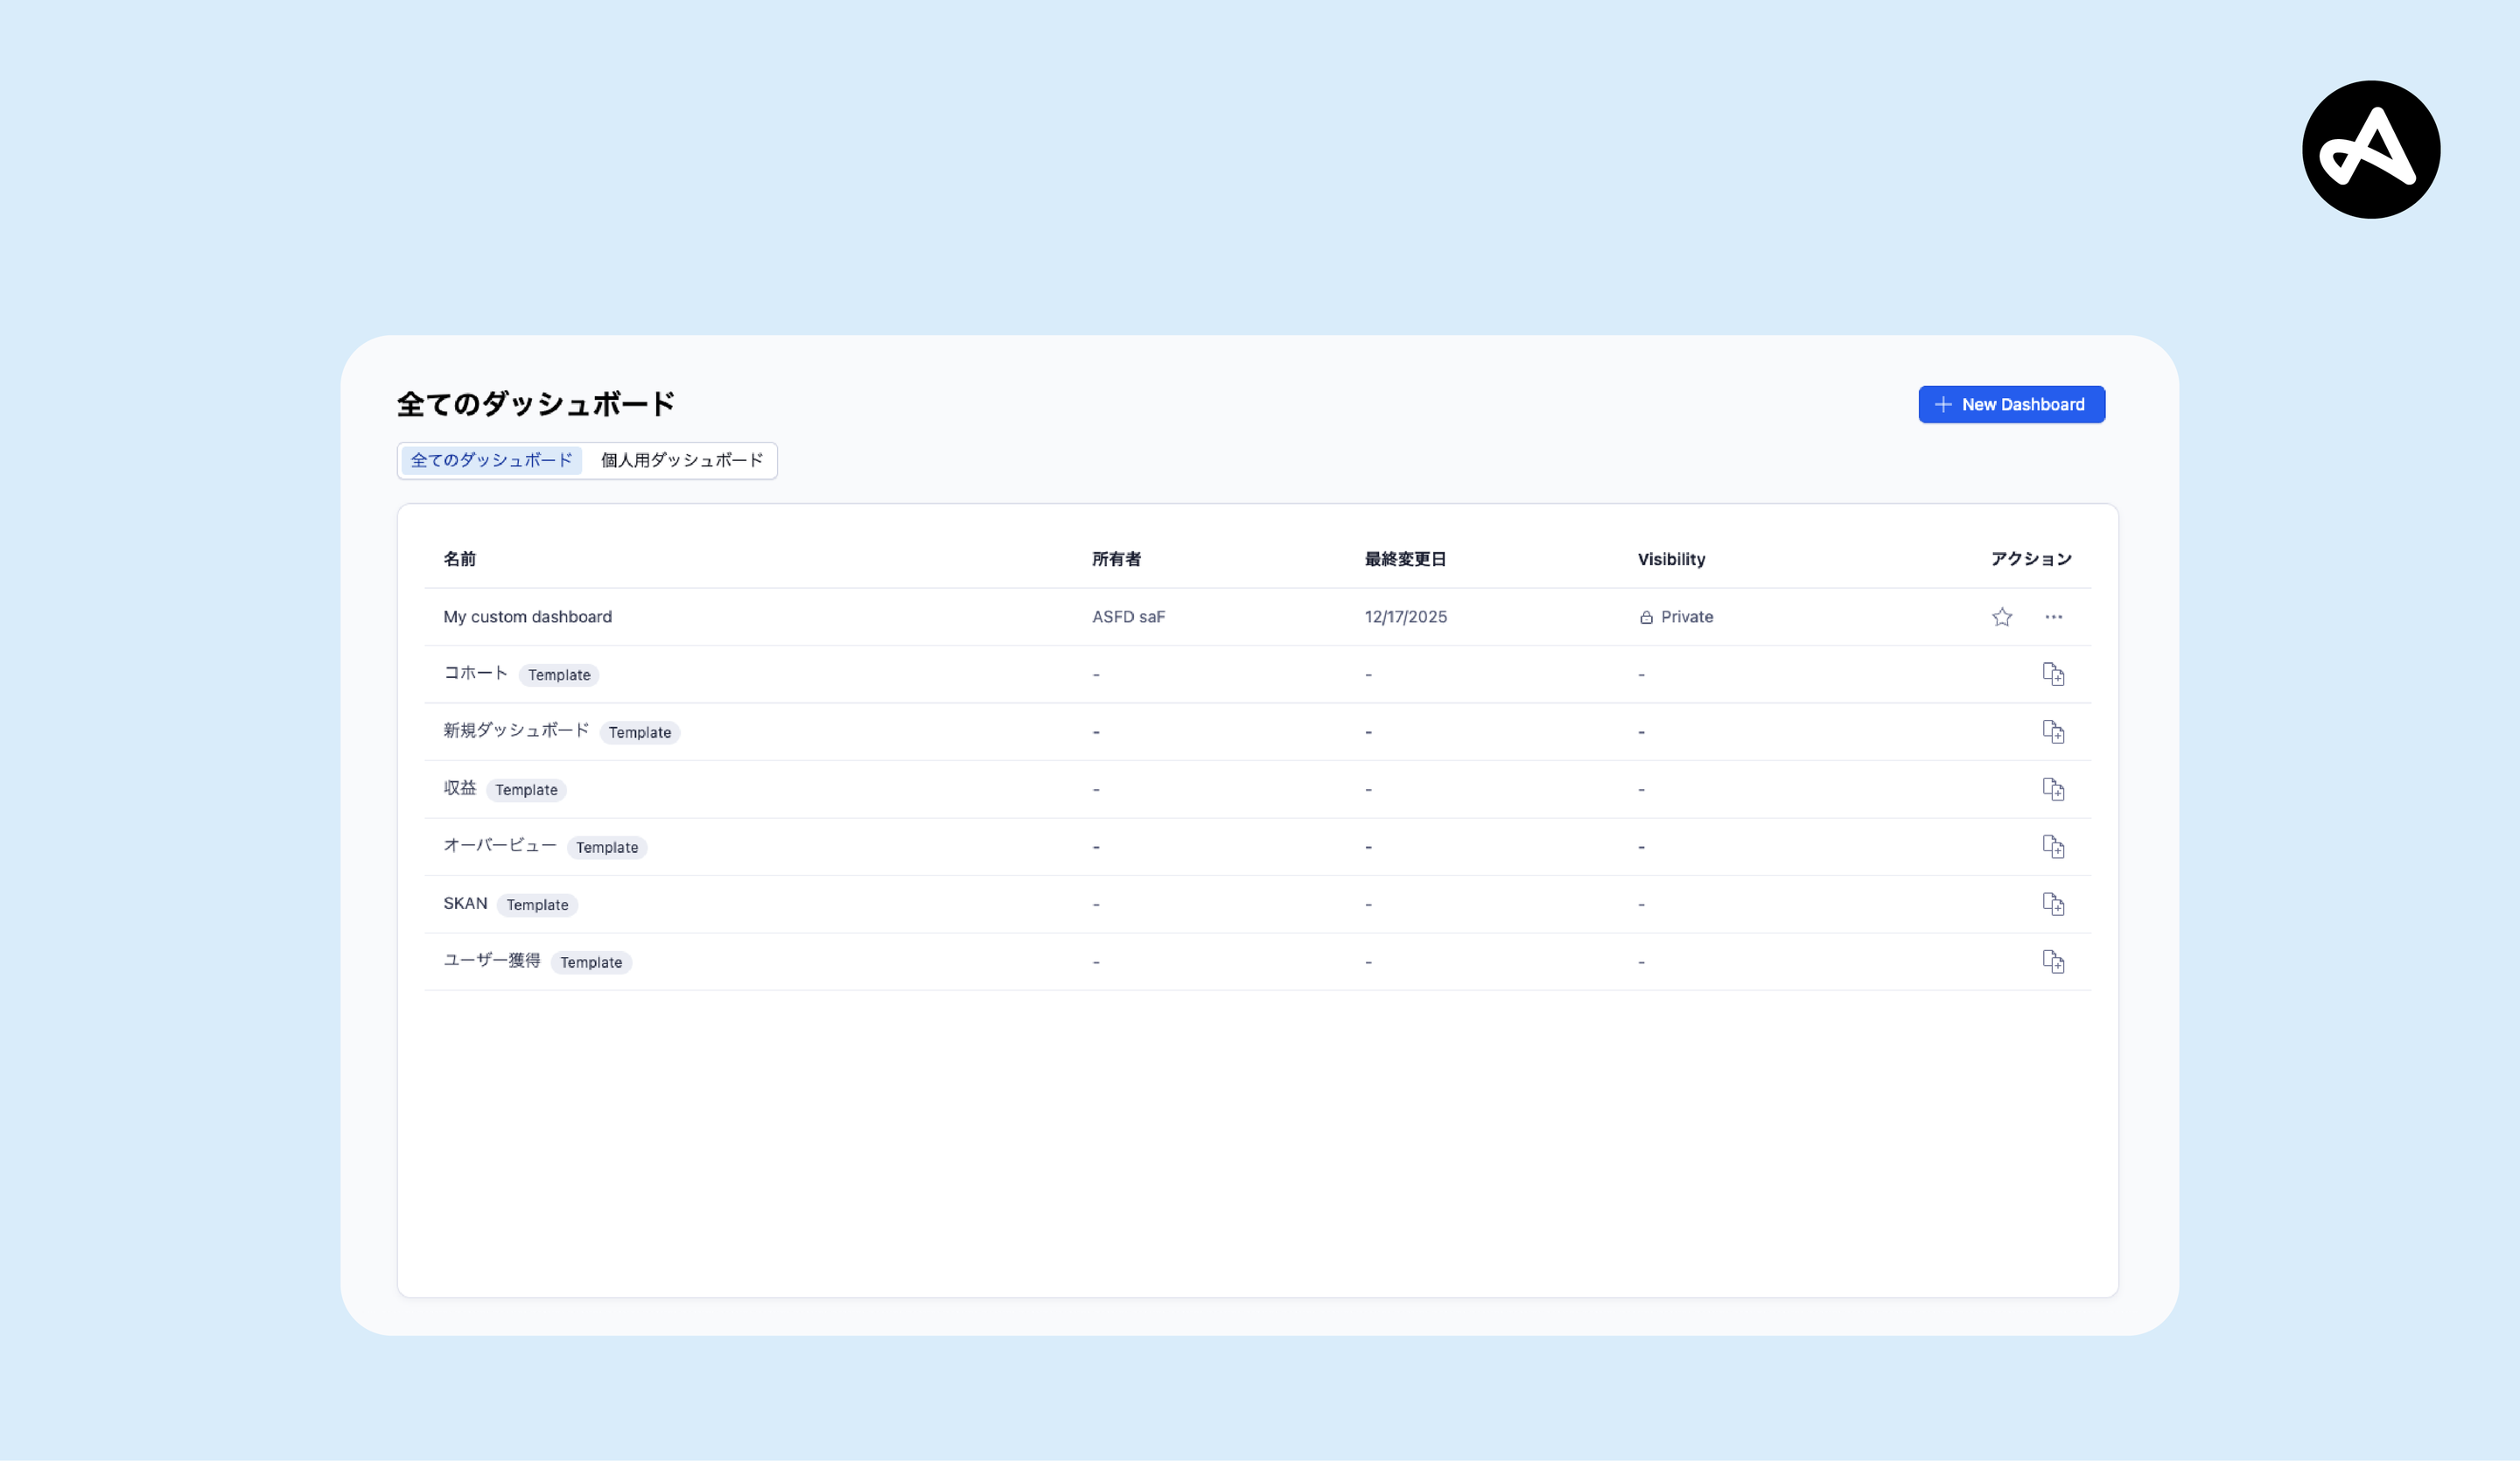Image resolution: width=2520 pixels, height=1461 pixels.
Task: Sort by 名前 column header
Action: (459, 559)
